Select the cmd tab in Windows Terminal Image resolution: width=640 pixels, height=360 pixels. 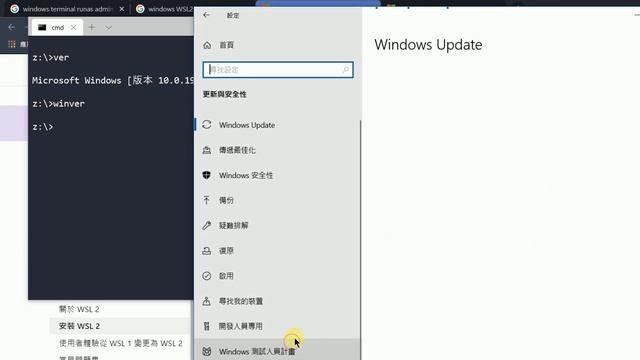tap(57, 28)
